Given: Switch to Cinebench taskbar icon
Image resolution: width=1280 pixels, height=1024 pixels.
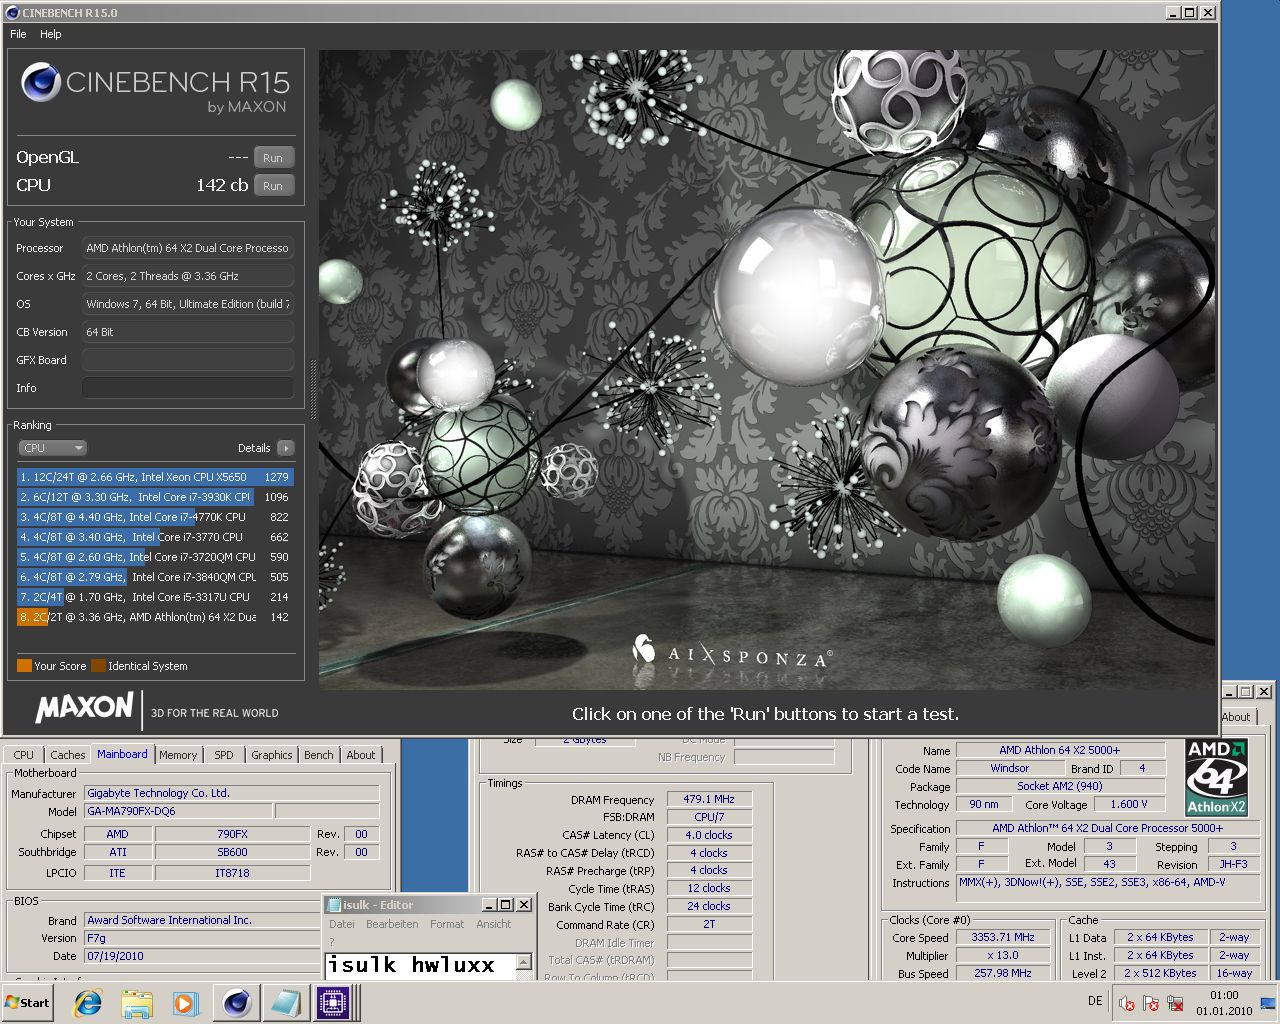Looking at the screenshot, I should tap(237, 1002).
